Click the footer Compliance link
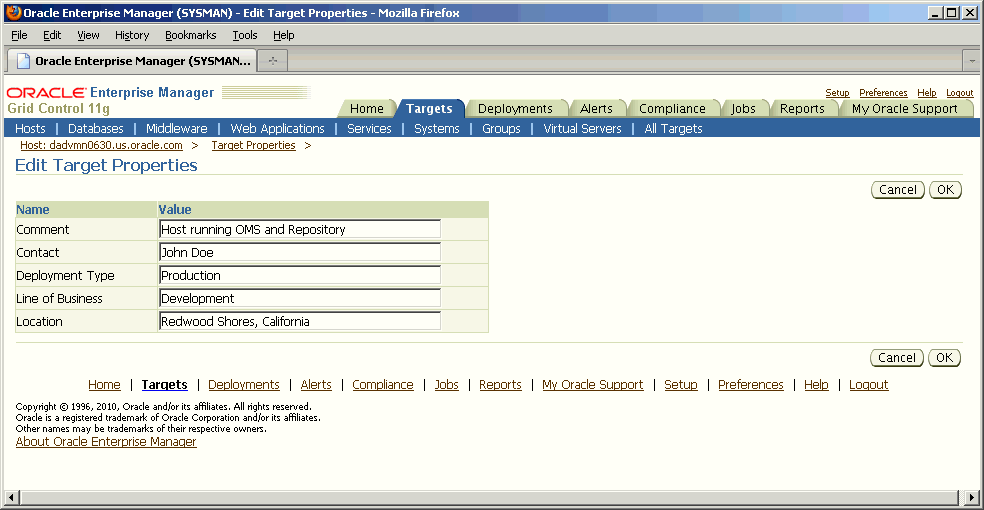984x510 pixels. pyautogui.click(x=383, y=385)
